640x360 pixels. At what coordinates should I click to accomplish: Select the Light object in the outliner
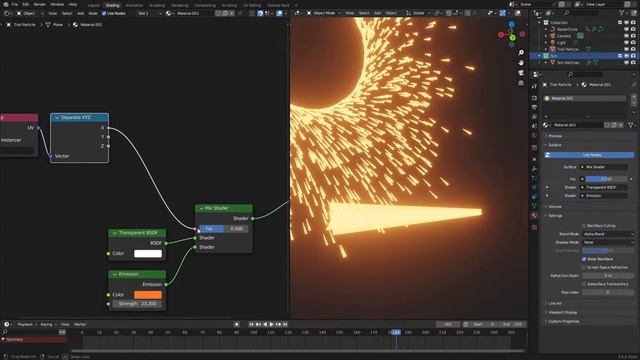[561, 42]
